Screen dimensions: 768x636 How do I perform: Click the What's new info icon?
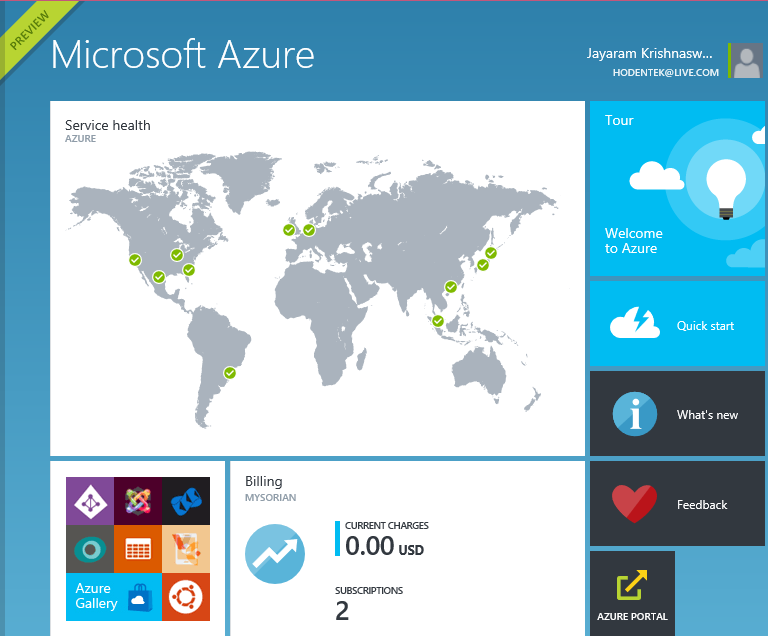635,414
